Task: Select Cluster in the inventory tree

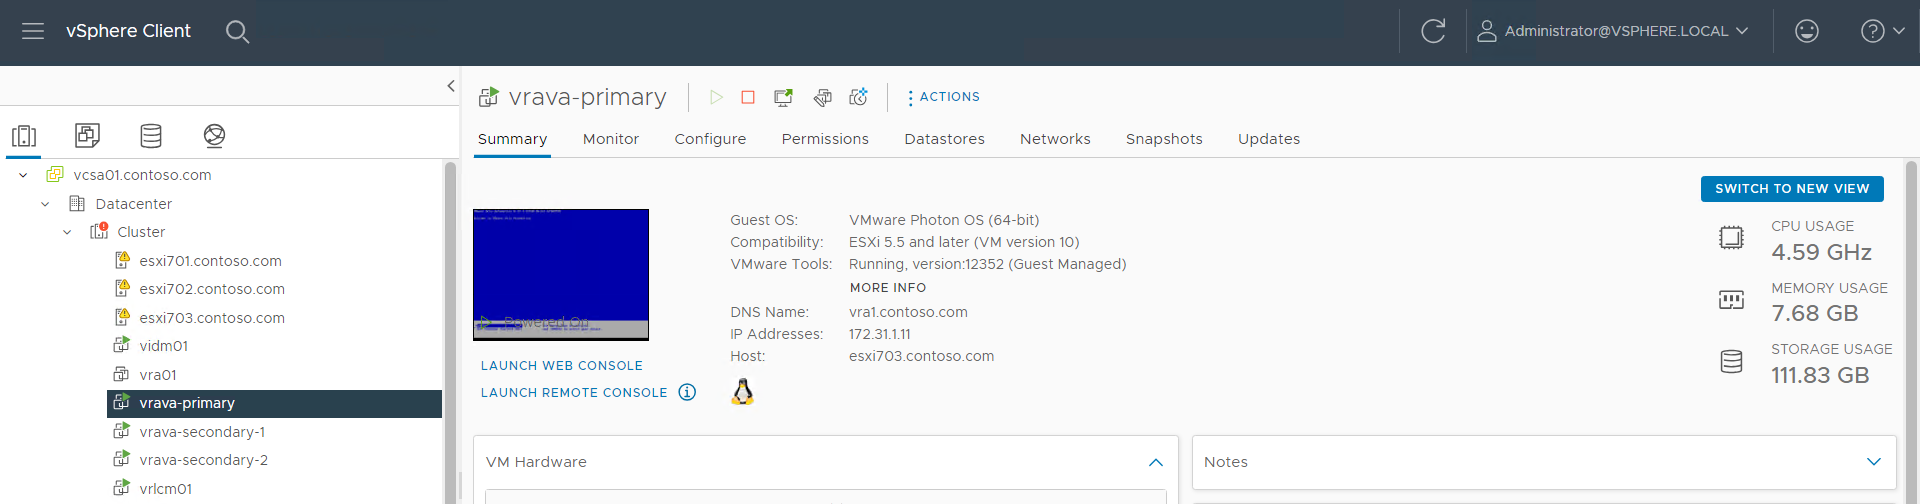Action: tap(141, 232)
